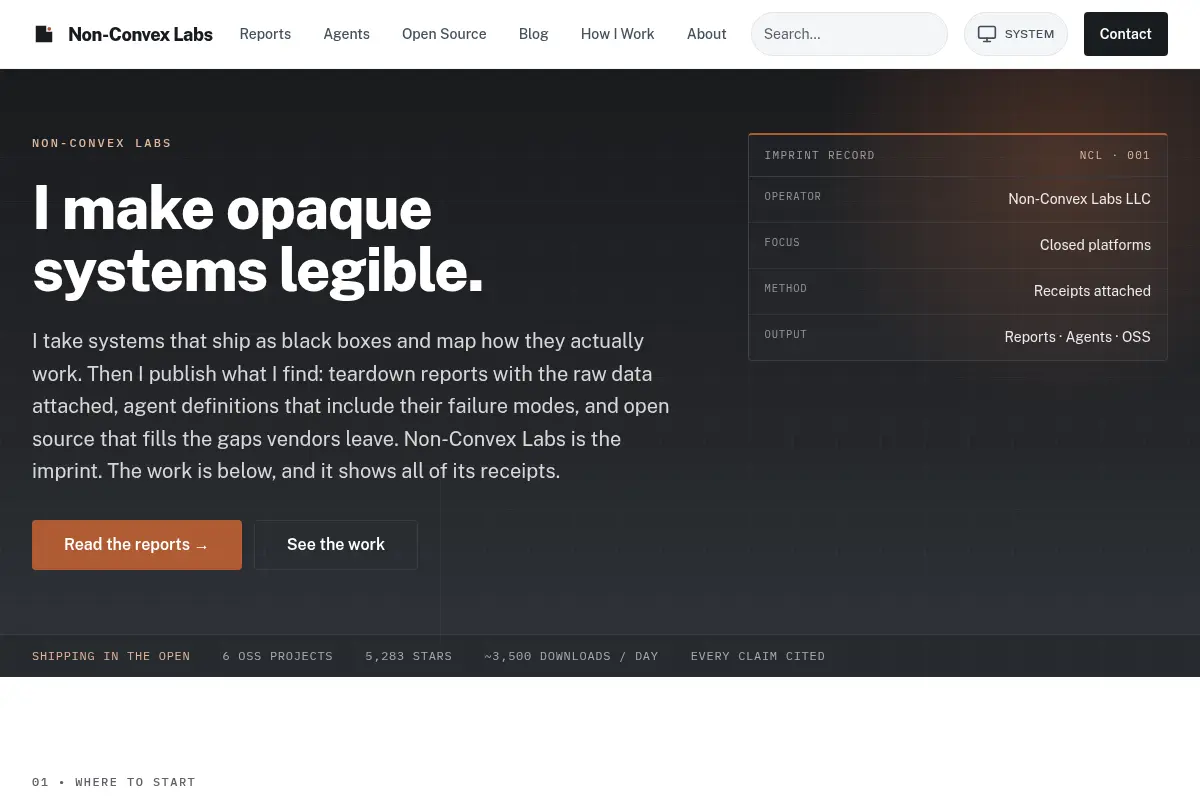This screenshot has height=800, width=1200.
Task: Focus the Search input field
Action: 849,34
